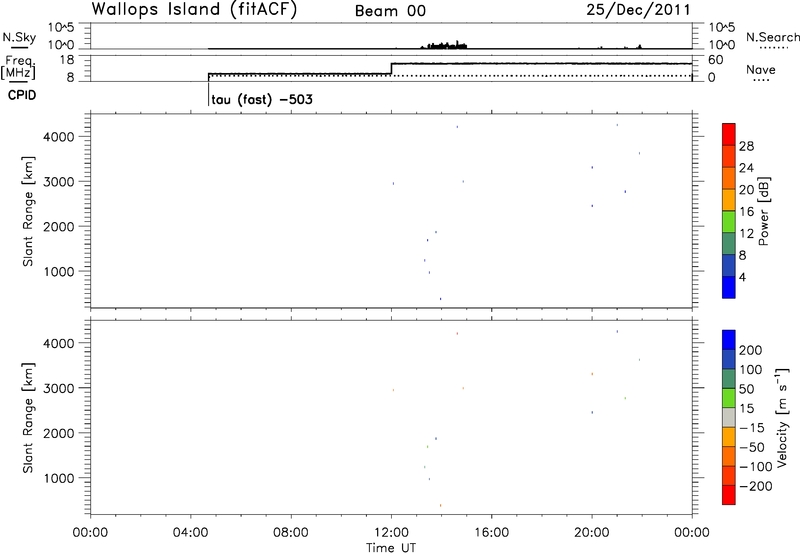The height and width of the screenshot is (554, 800).
Task: Pick the green Power color between 12 and 16
Action: pos(729,222)
